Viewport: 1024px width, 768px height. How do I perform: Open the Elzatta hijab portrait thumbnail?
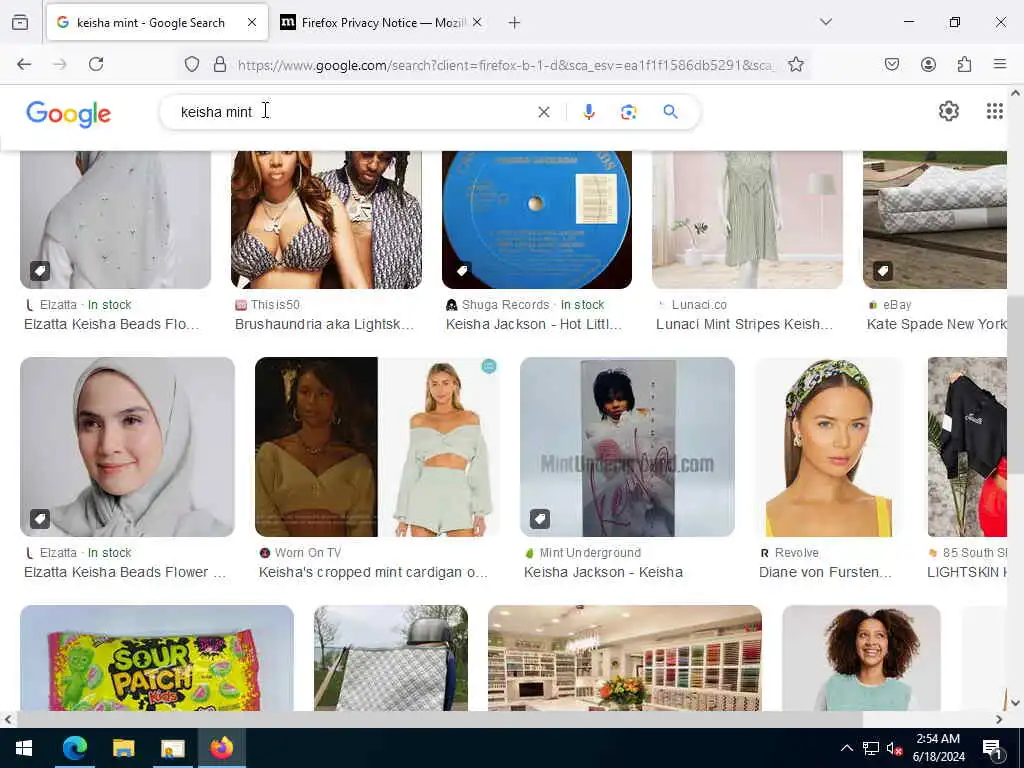[127, 447]
